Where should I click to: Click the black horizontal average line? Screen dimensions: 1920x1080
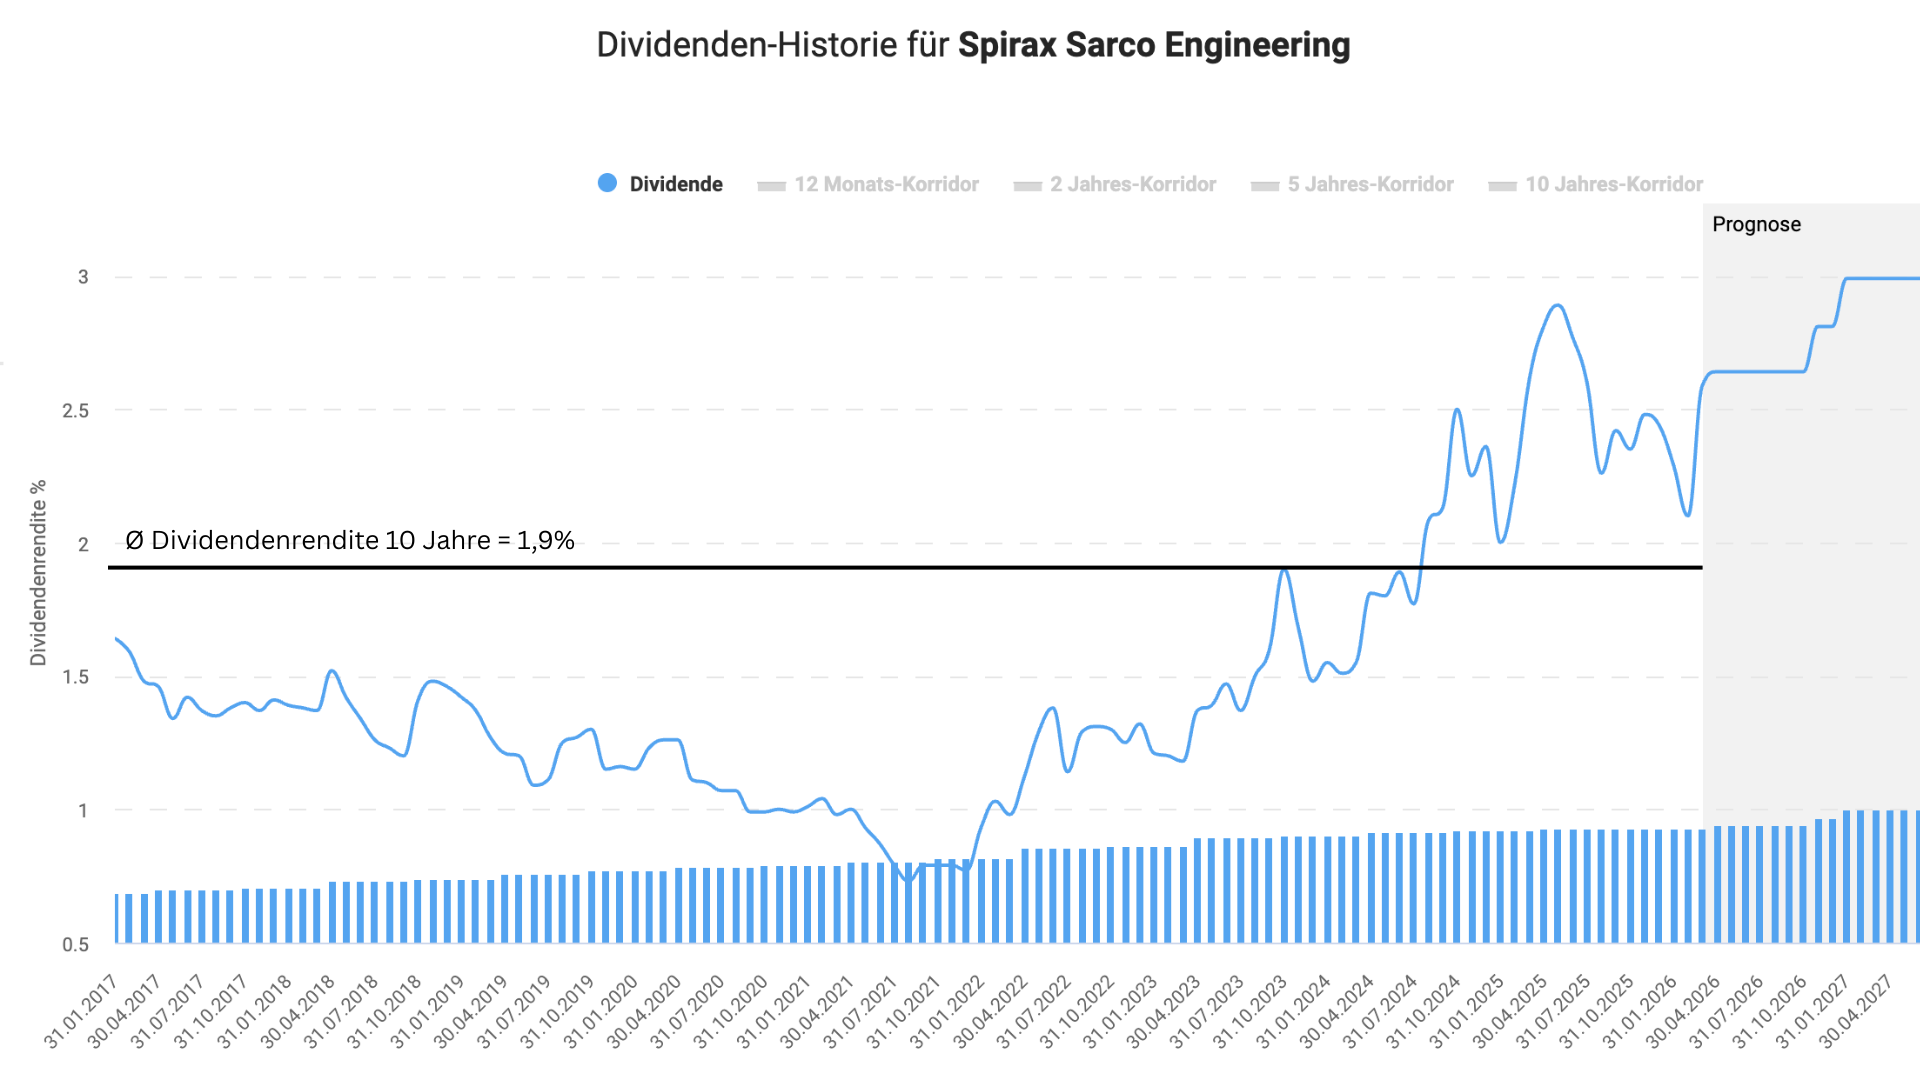coord(900,568)
